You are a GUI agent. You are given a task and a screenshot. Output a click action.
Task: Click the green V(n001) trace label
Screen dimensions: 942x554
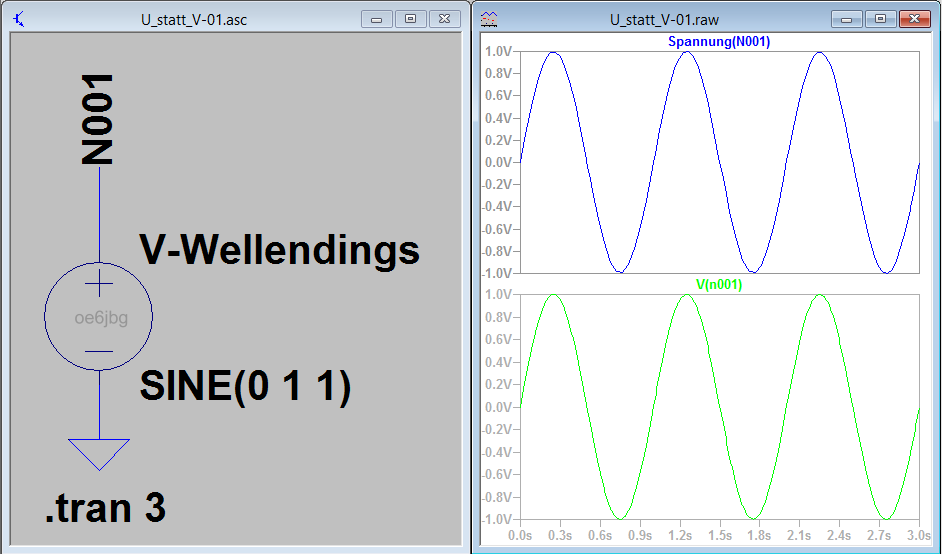click(x=719, y=284)
